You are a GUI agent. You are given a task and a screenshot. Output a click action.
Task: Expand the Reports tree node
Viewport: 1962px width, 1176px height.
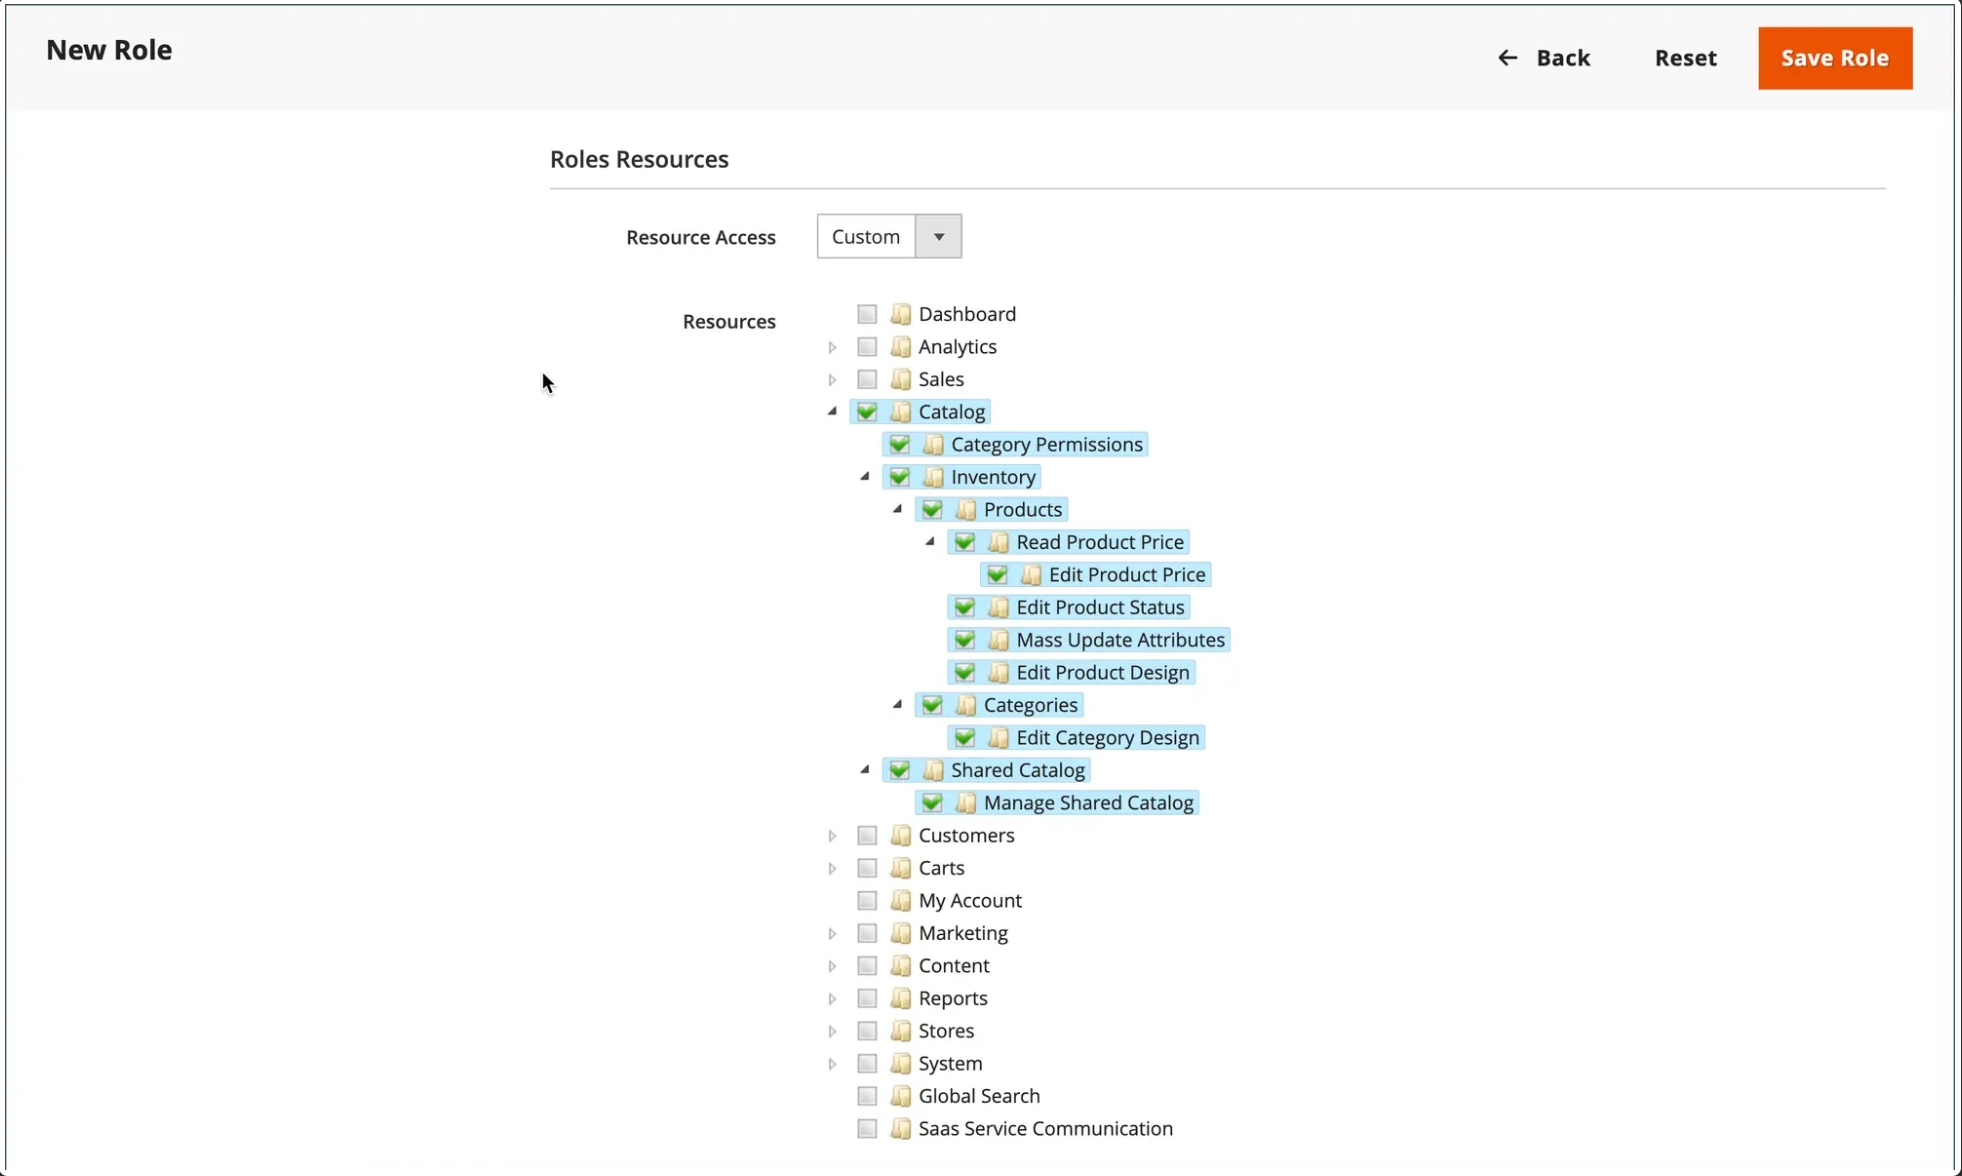(832, 999)
